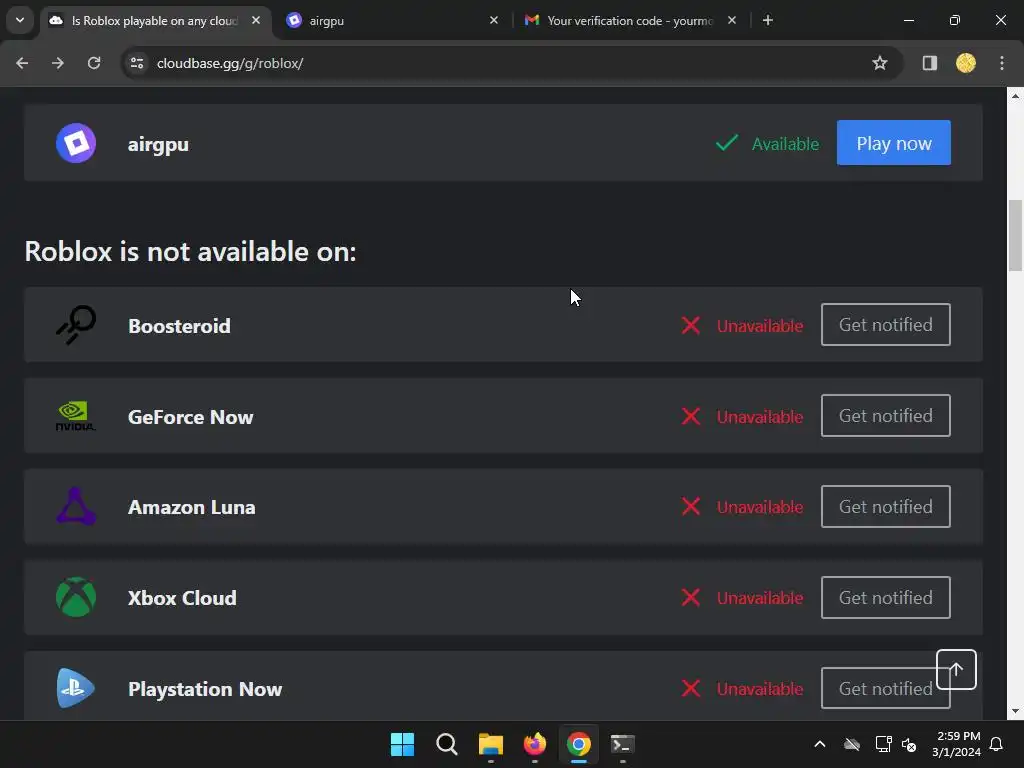Open the terminal app on taskbar

622,744
